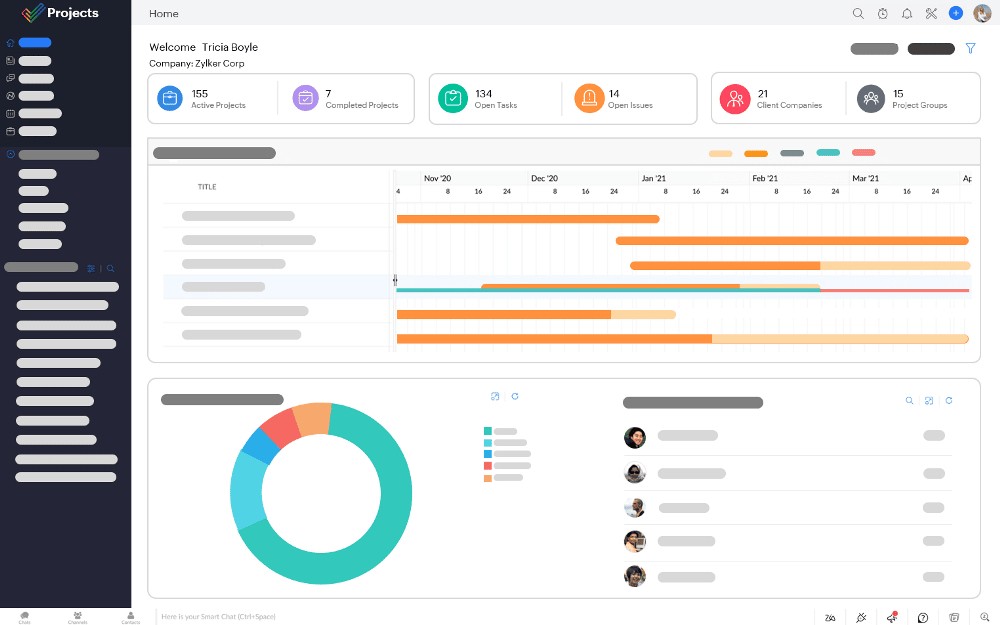Open the help question mark icon

pyautogui.click(x=923, y=617)
